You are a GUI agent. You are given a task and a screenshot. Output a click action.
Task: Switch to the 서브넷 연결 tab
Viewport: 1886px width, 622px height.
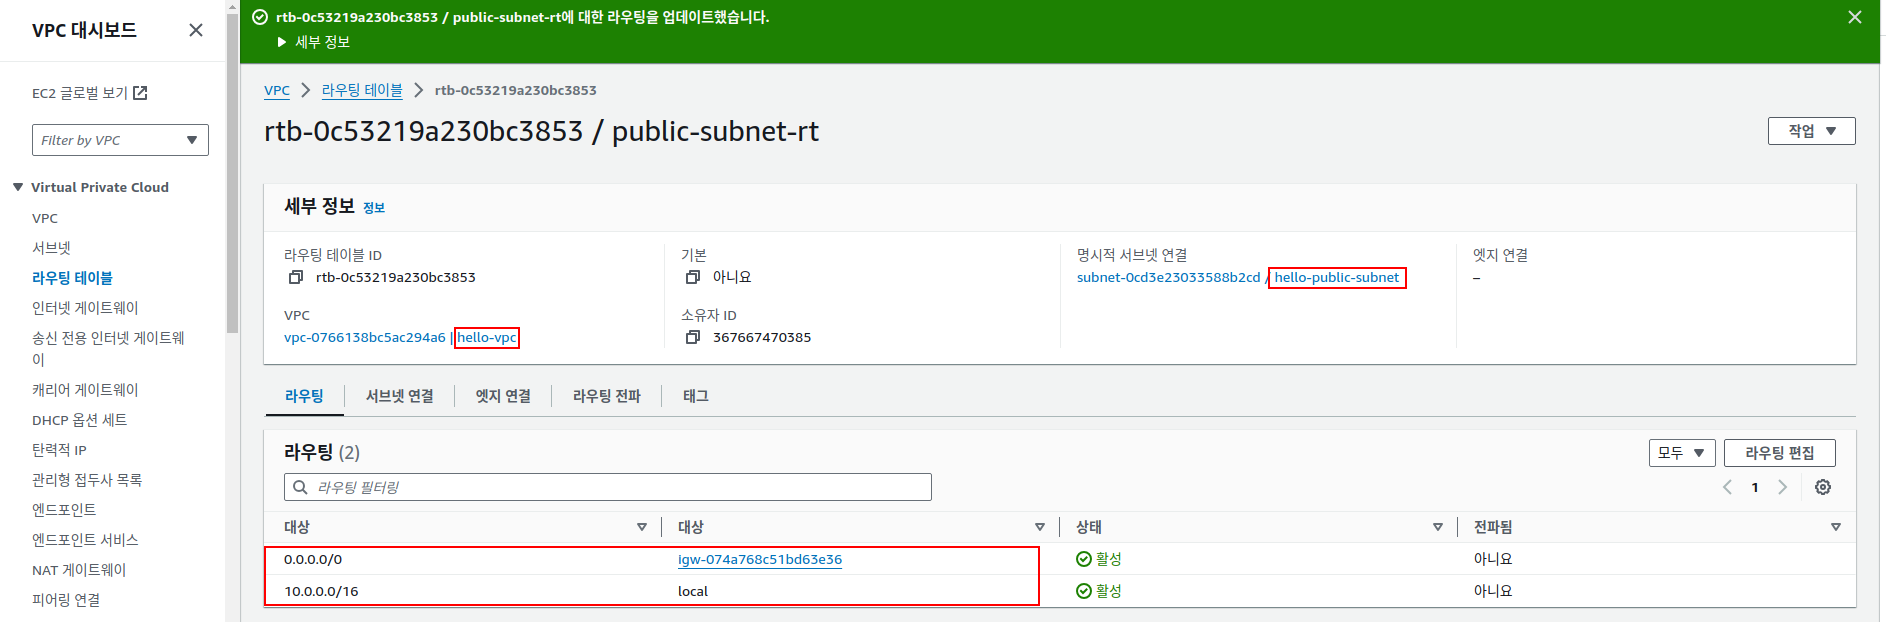[x=399, y=396]
